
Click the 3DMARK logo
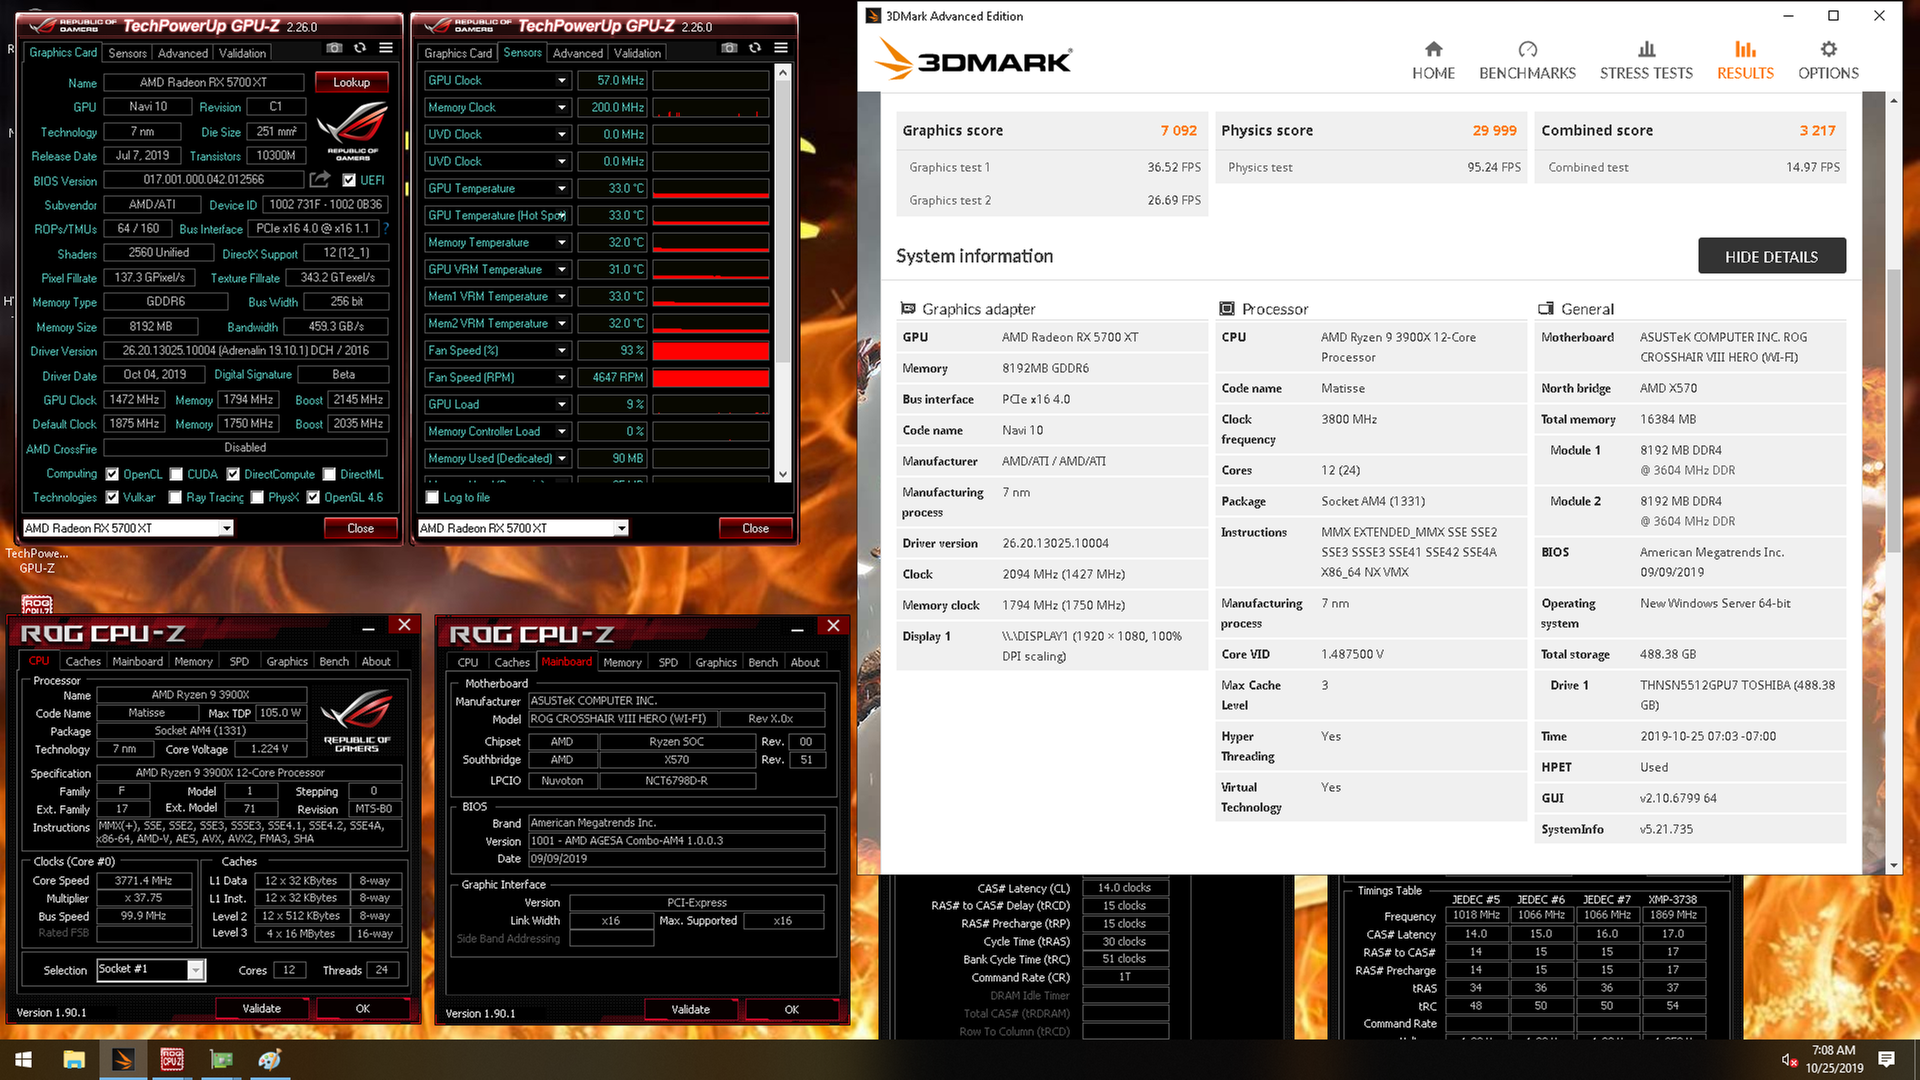click(x=972, y=60)
